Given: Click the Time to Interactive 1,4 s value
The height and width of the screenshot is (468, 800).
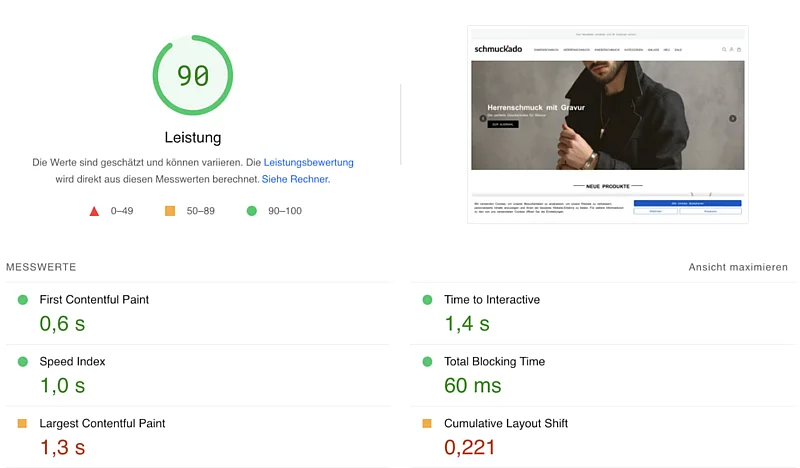Looking at the screenshot, I should pos(466,323).
